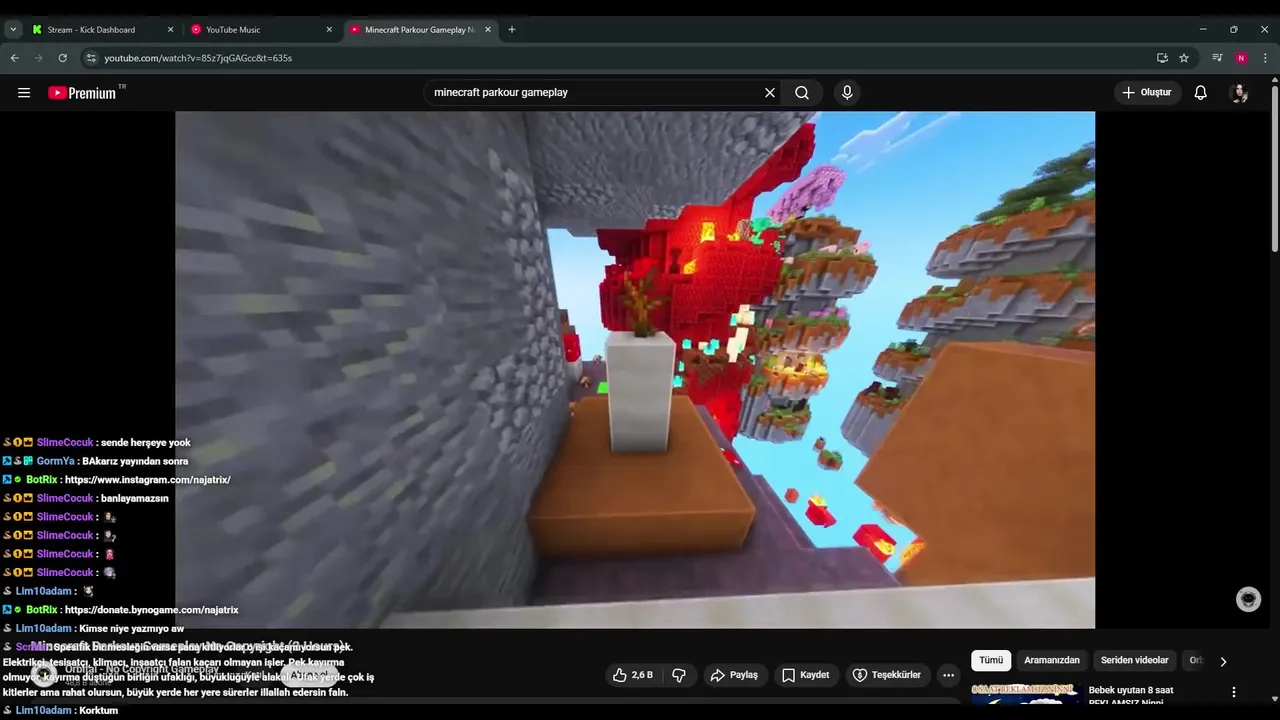
Task: Go back in browser history
Action: [15, 58]
